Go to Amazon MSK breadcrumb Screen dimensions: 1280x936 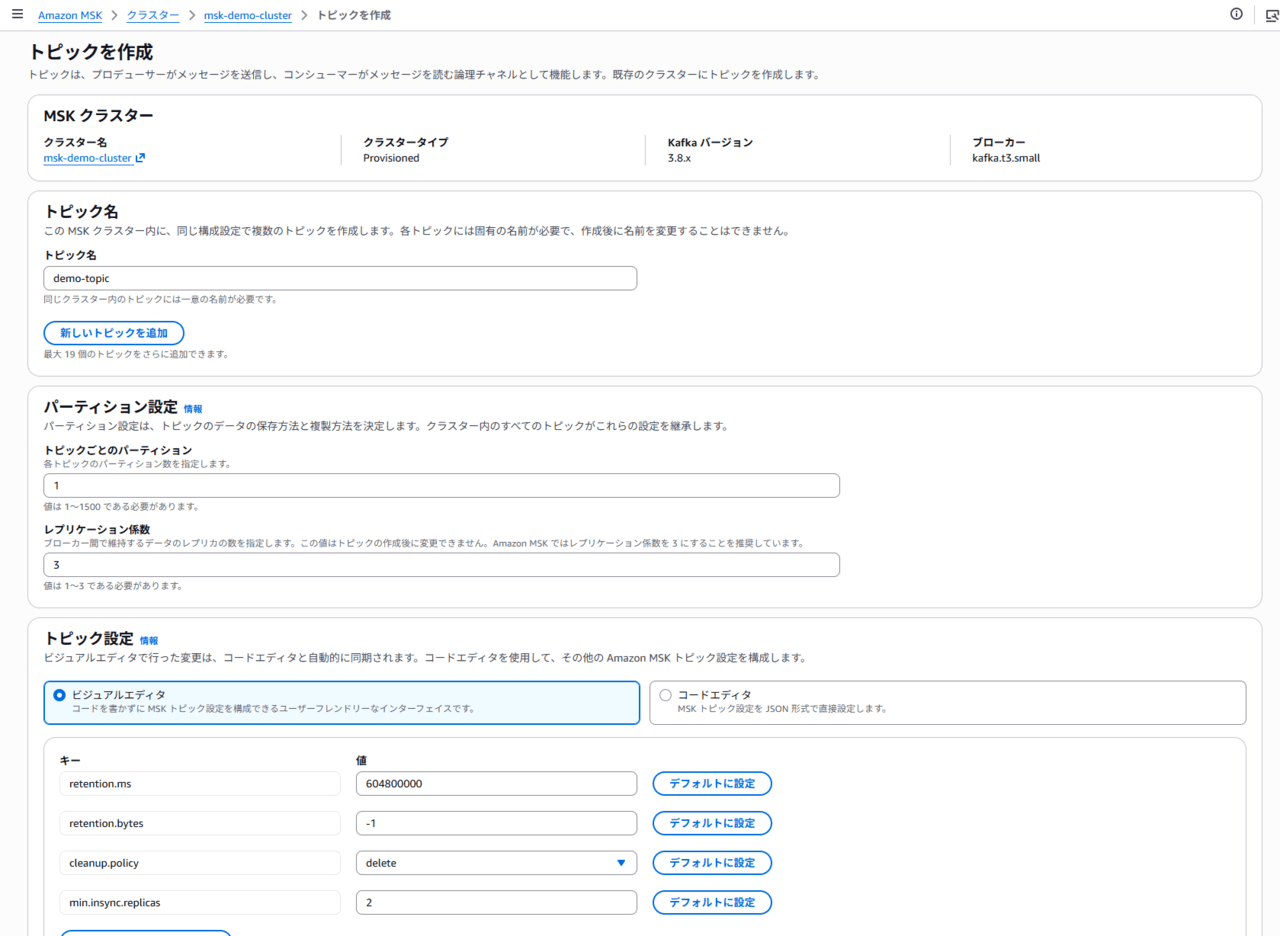coord(70,16)
